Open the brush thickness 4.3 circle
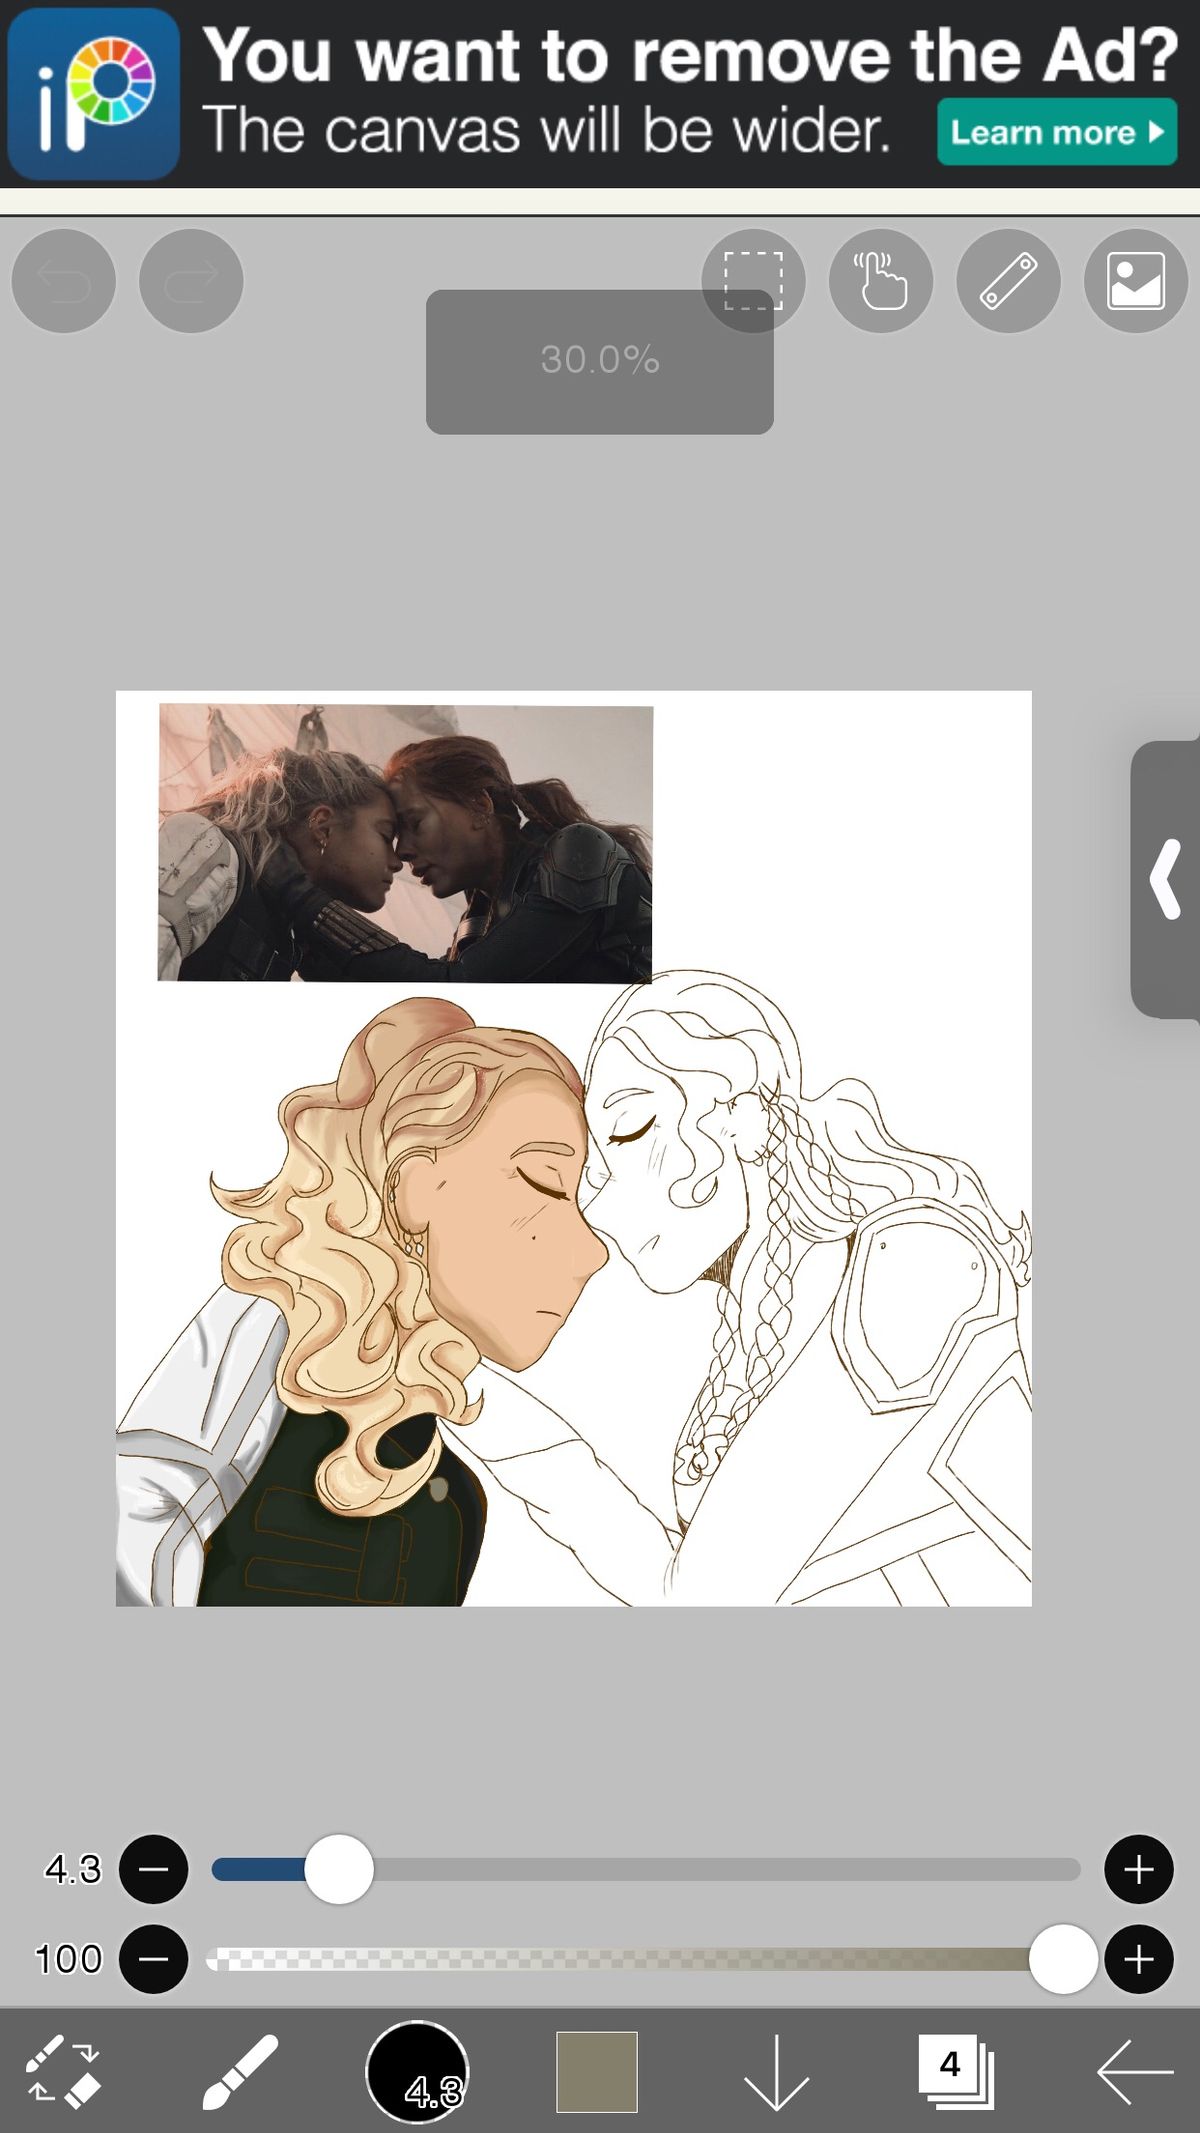Image resolution: width=1200 pixels, height=2133 pixels. tap(417, 2071)
